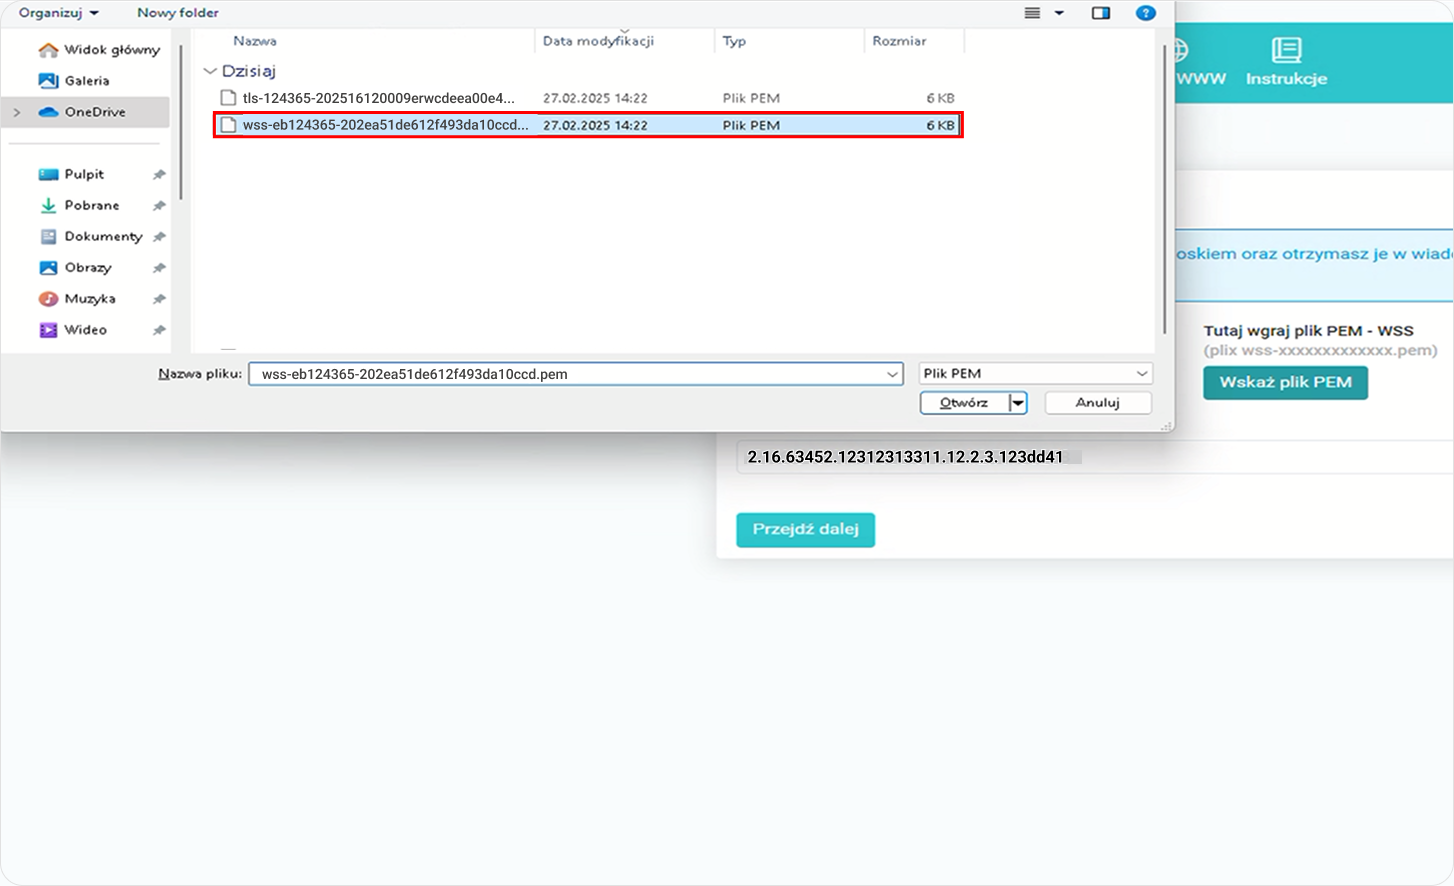Open help with the question mark icon
This screenshot has width=1454, height=886.
(1146, 13)
